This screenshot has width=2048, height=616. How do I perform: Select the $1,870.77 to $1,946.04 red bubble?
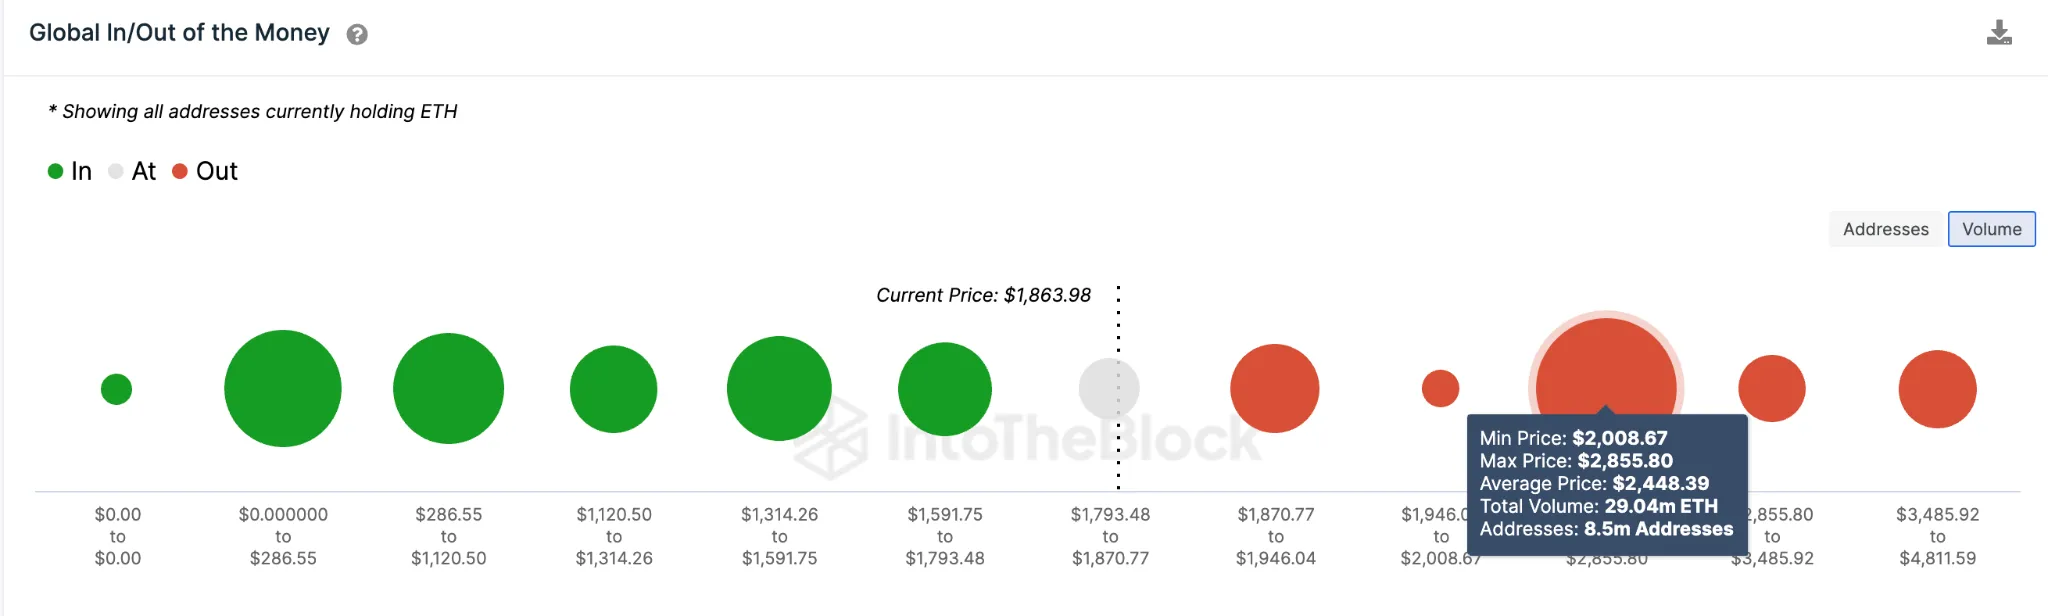point(1275,388)
